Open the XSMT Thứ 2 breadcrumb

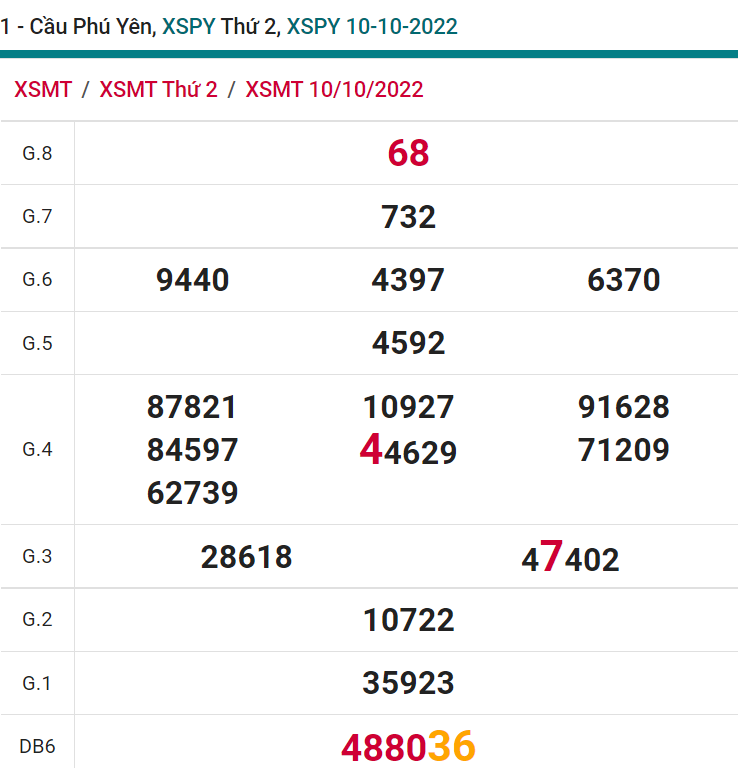[158, 89]
